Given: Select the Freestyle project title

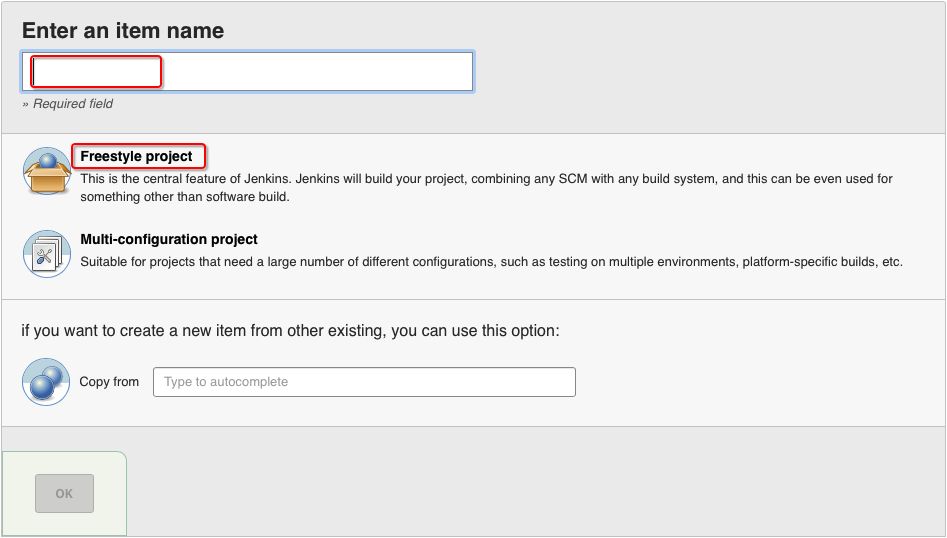Looking at the screenshot, I should point(137,157).
